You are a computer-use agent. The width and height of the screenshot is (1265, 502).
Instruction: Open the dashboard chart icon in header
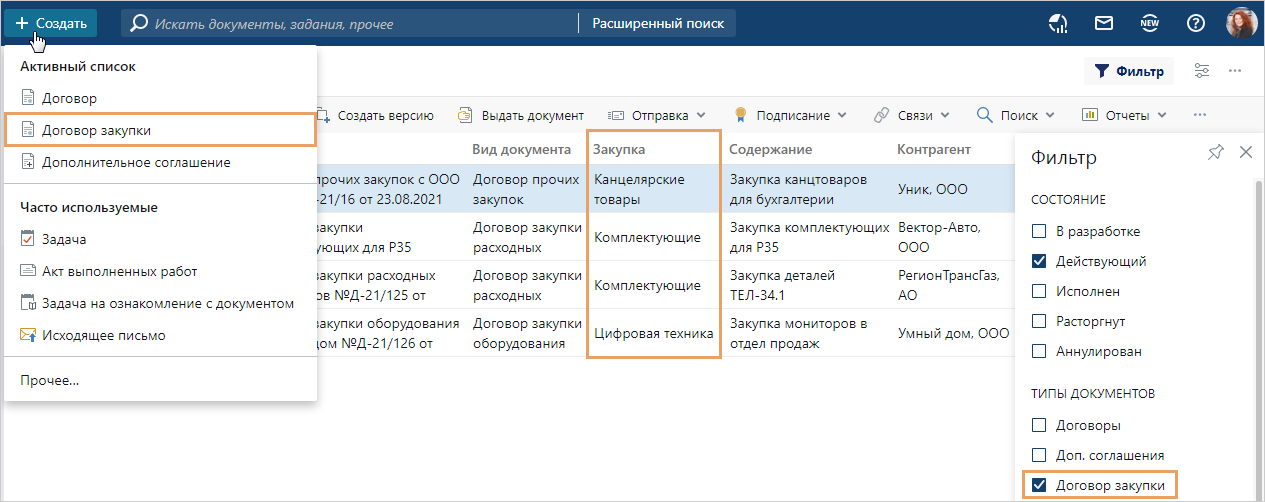pos(1059,23)
